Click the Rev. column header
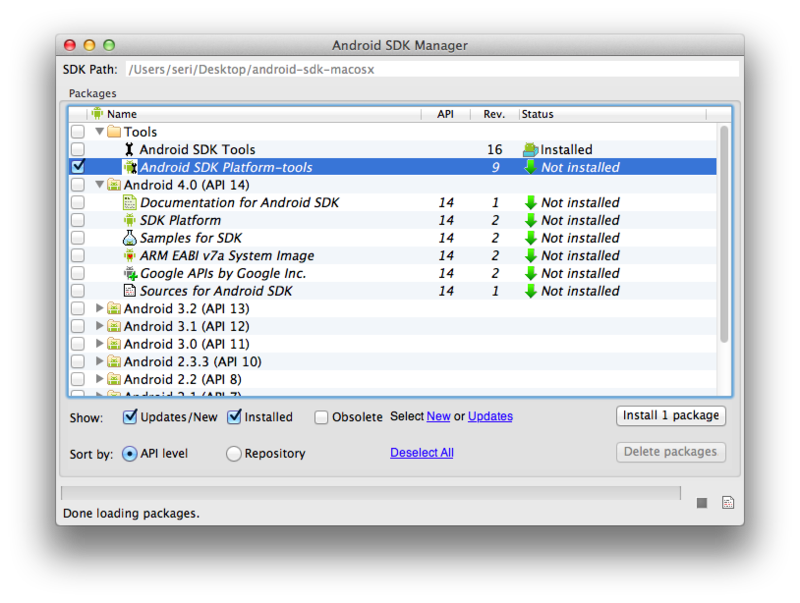800x603 pixels. (x=494, y=114)
